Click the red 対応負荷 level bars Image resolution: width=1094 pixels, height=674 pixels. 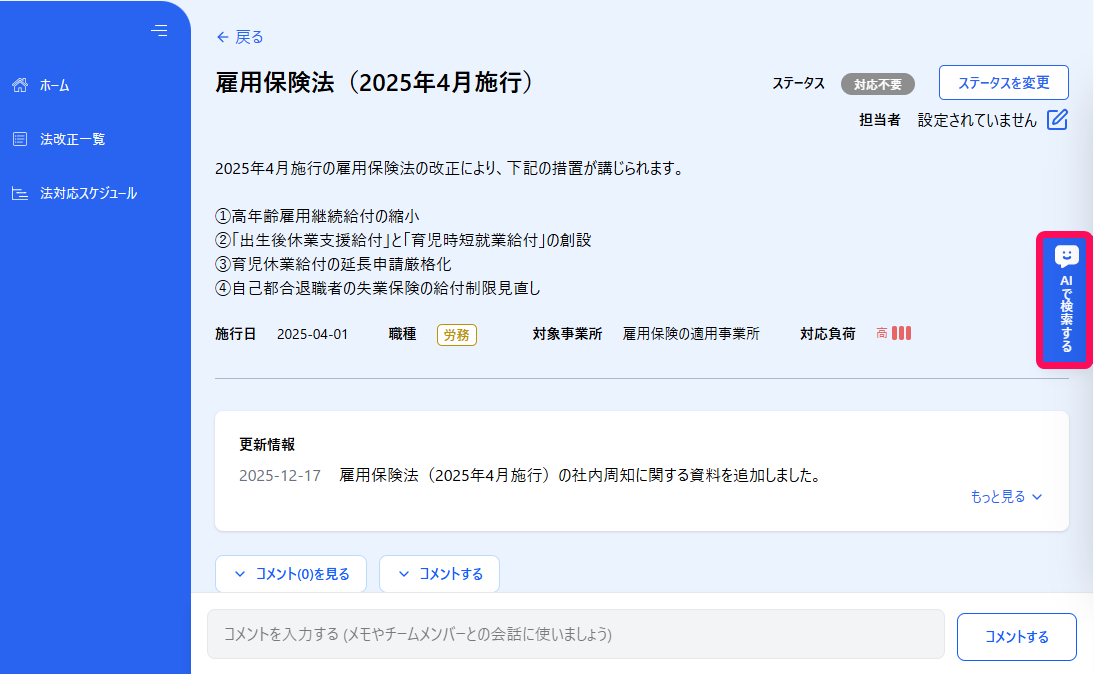(901, 334)
